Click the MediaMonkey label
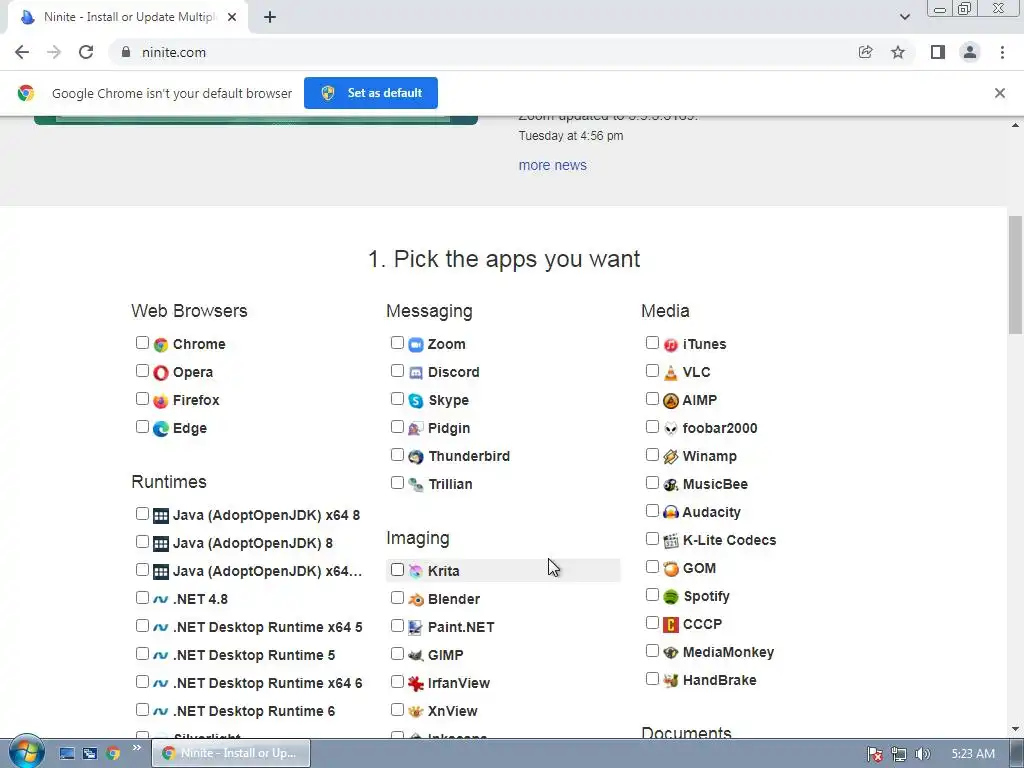The width and height of the screenshot is (1024, 768). tap(728, 652)
